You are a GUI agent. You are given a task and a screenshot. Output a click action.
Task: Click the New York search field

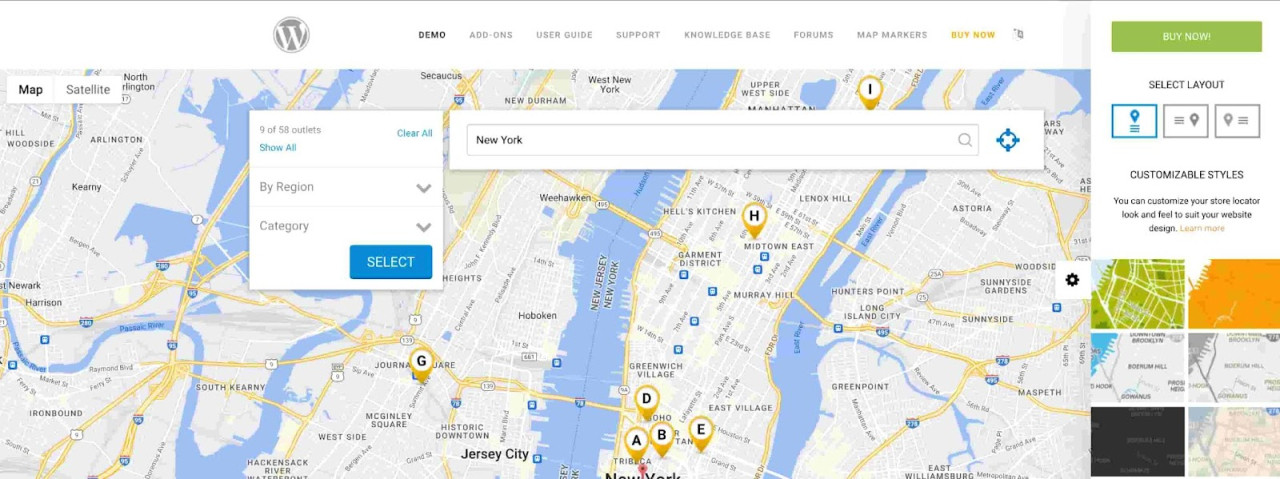(710, 140)
